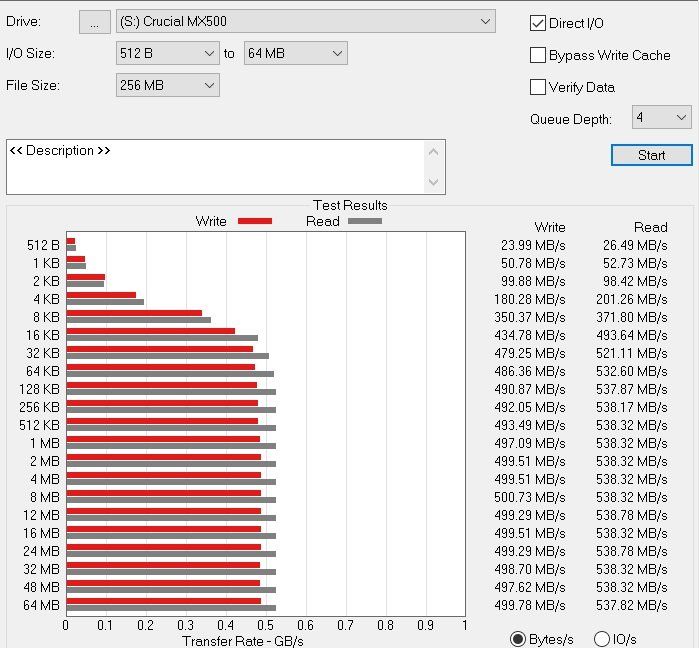The image size is (699, 648).
Task: Switch results to IO/s radio button
Action: pyautogui.click(x=602, y=639)
